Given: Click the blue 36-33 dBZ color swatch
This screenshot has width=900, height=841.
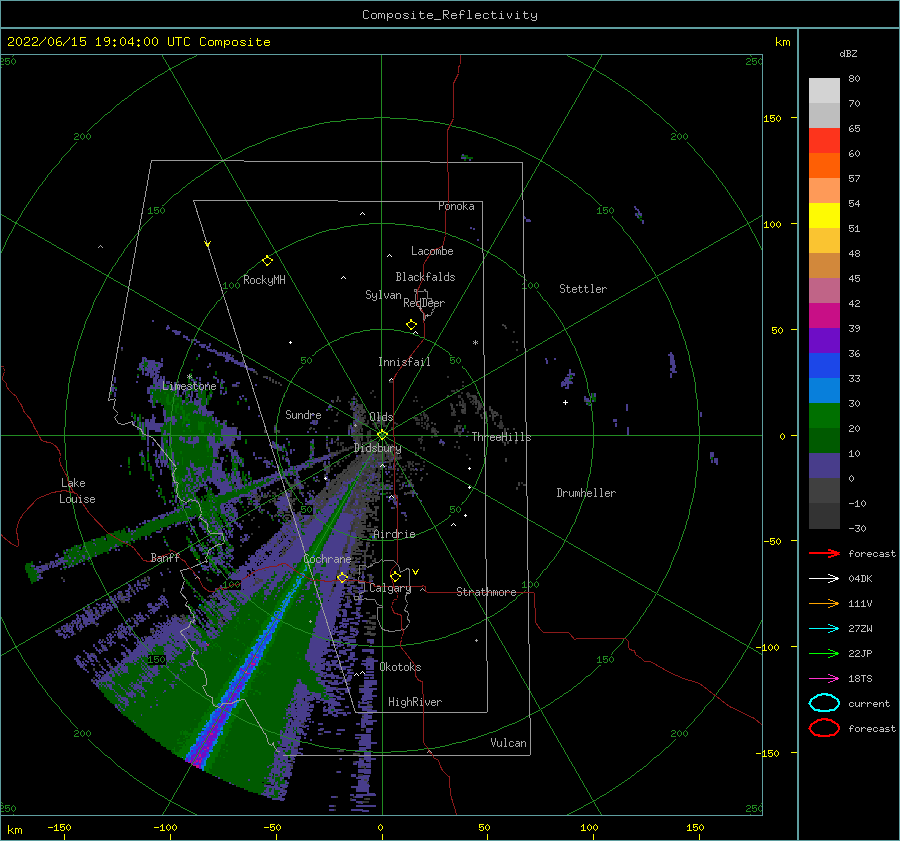Looking at the screenshot, I should [824, 366].
